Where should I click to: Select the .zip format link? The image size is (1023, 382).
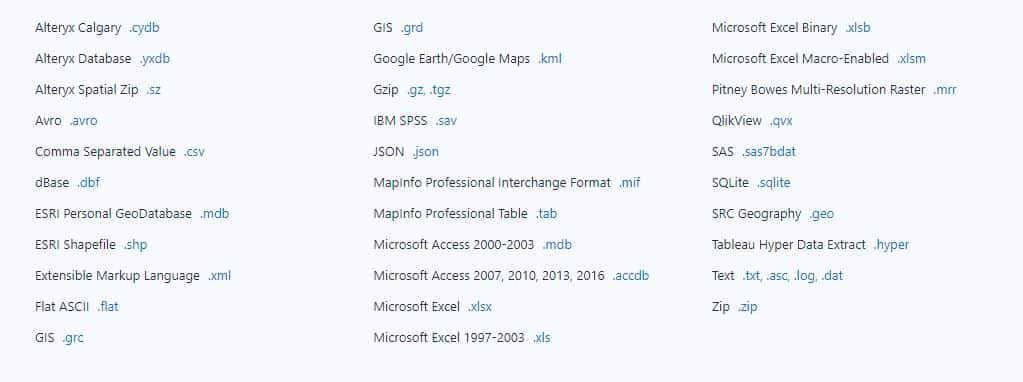click(x=748, y=306)
